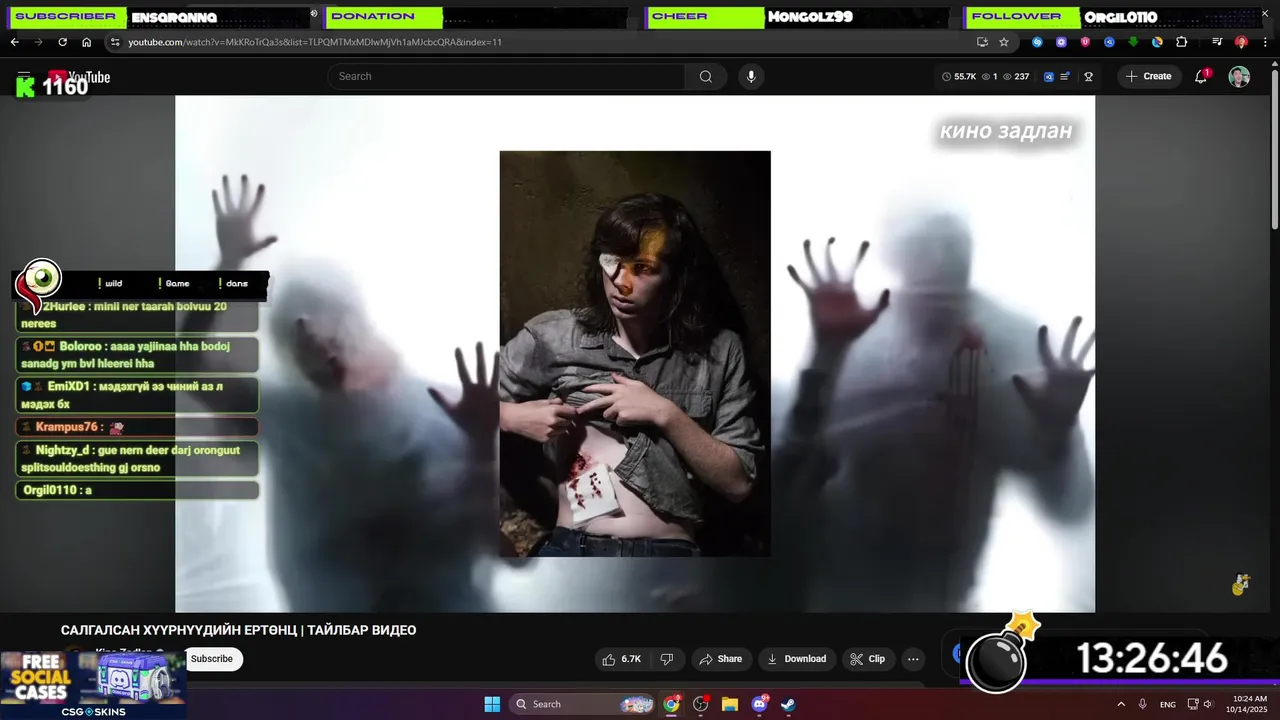The image size is (1280, 720).
Task: Click the browser forward arrow
Action: (38, 42)
